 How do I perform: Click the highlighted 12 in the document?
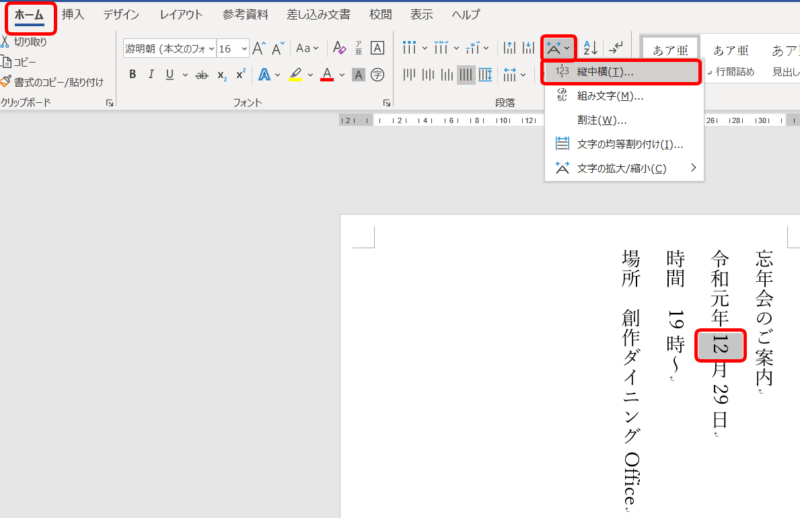pos(720,346)
